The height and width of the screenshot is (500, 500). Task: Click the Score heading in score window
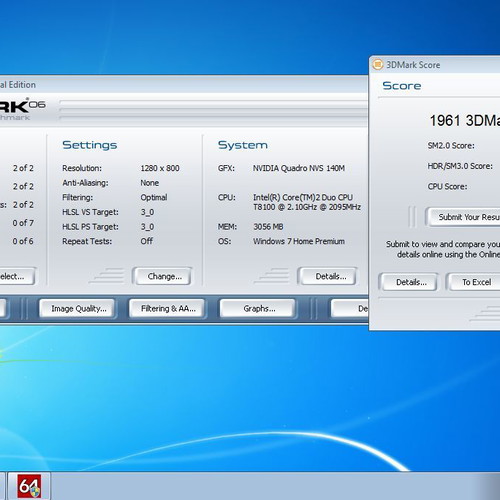click(x=402, y=86)
